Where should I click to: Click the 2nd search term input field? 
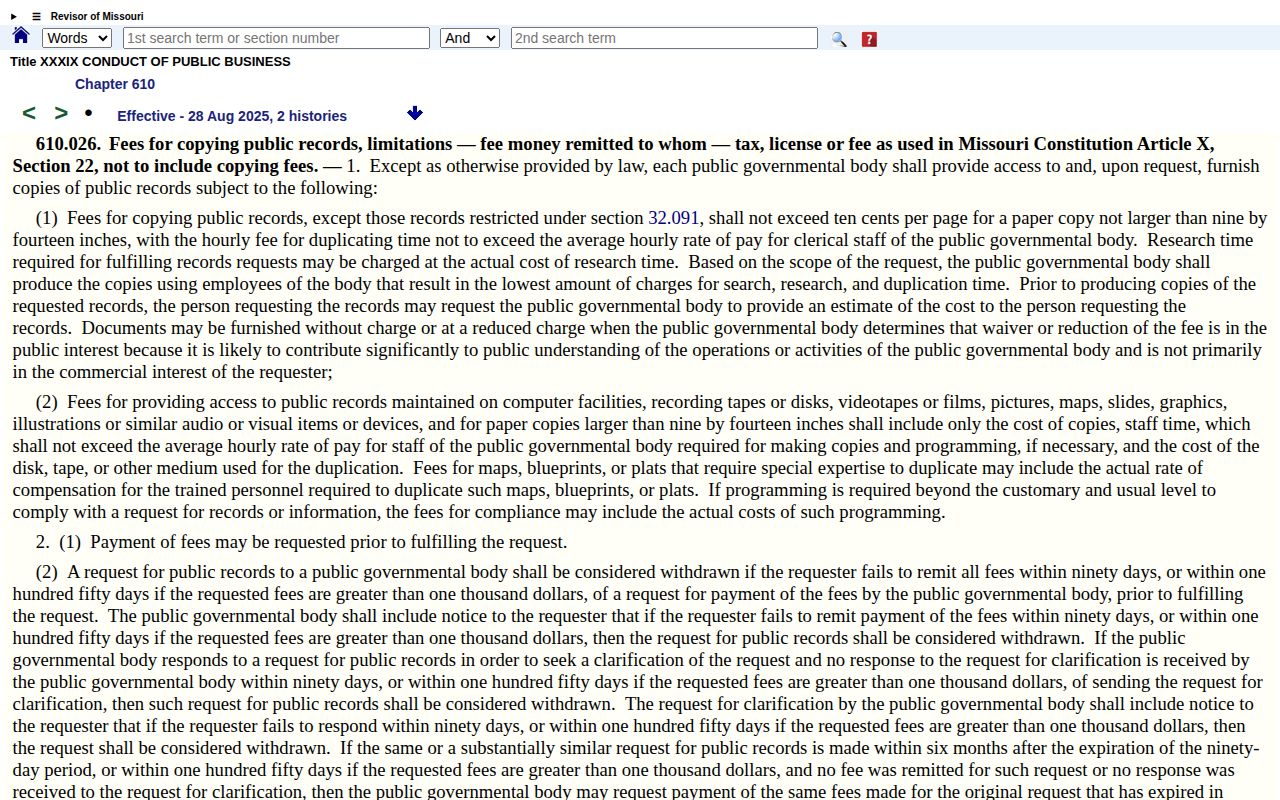tap(664, 38)
